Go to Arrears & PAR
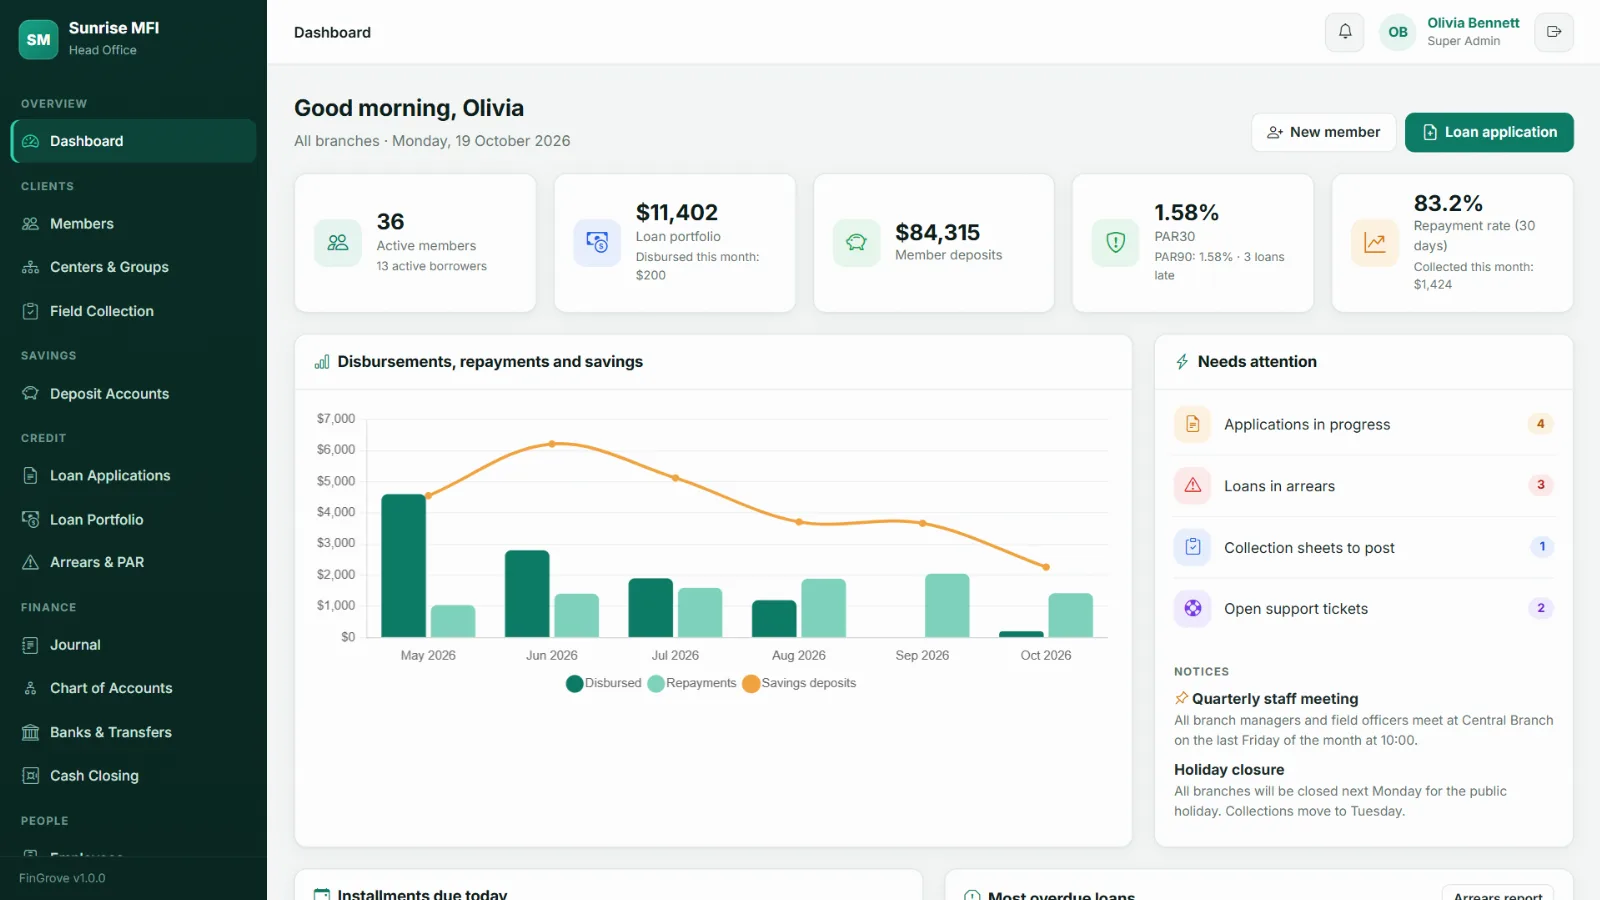 [x=133, y=562]
